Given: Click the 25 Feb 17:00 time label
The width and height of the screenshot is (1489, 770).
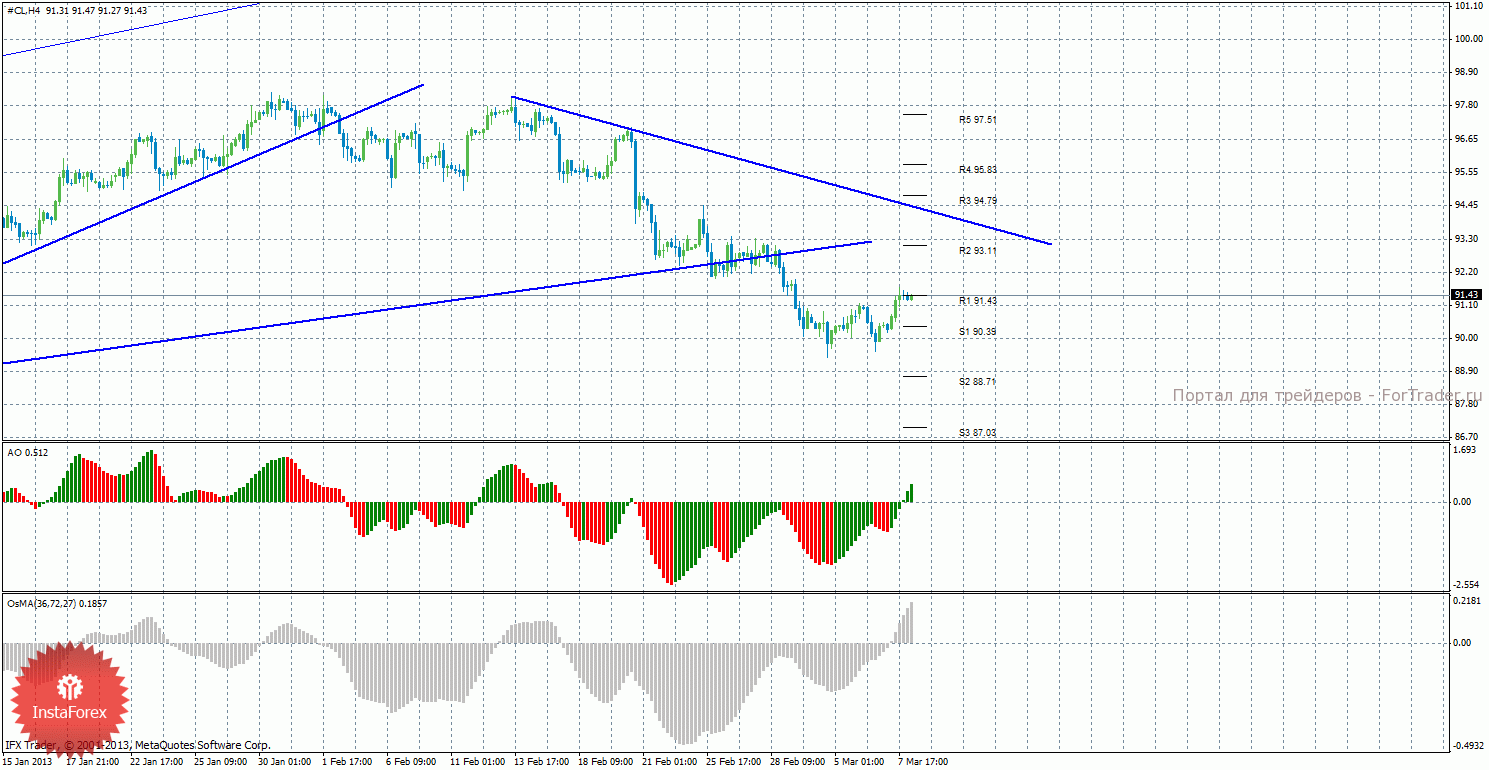Looking at the screenshot, I should tap(734, 761).
